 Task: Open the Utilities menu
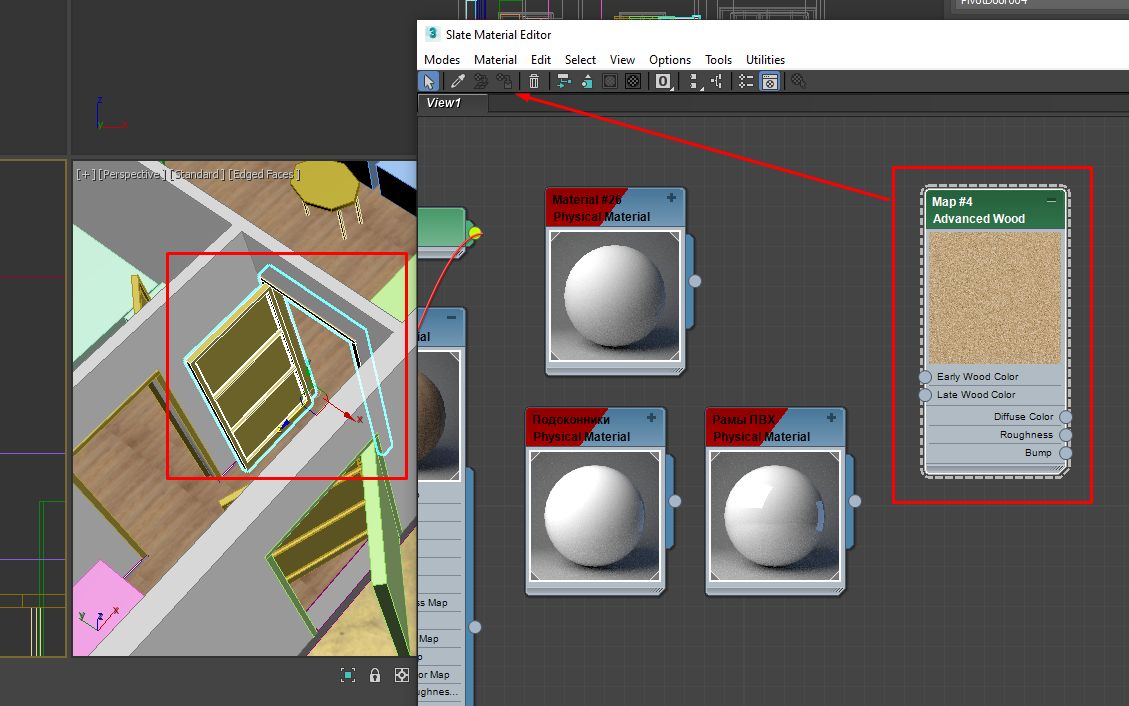[765, 60]
